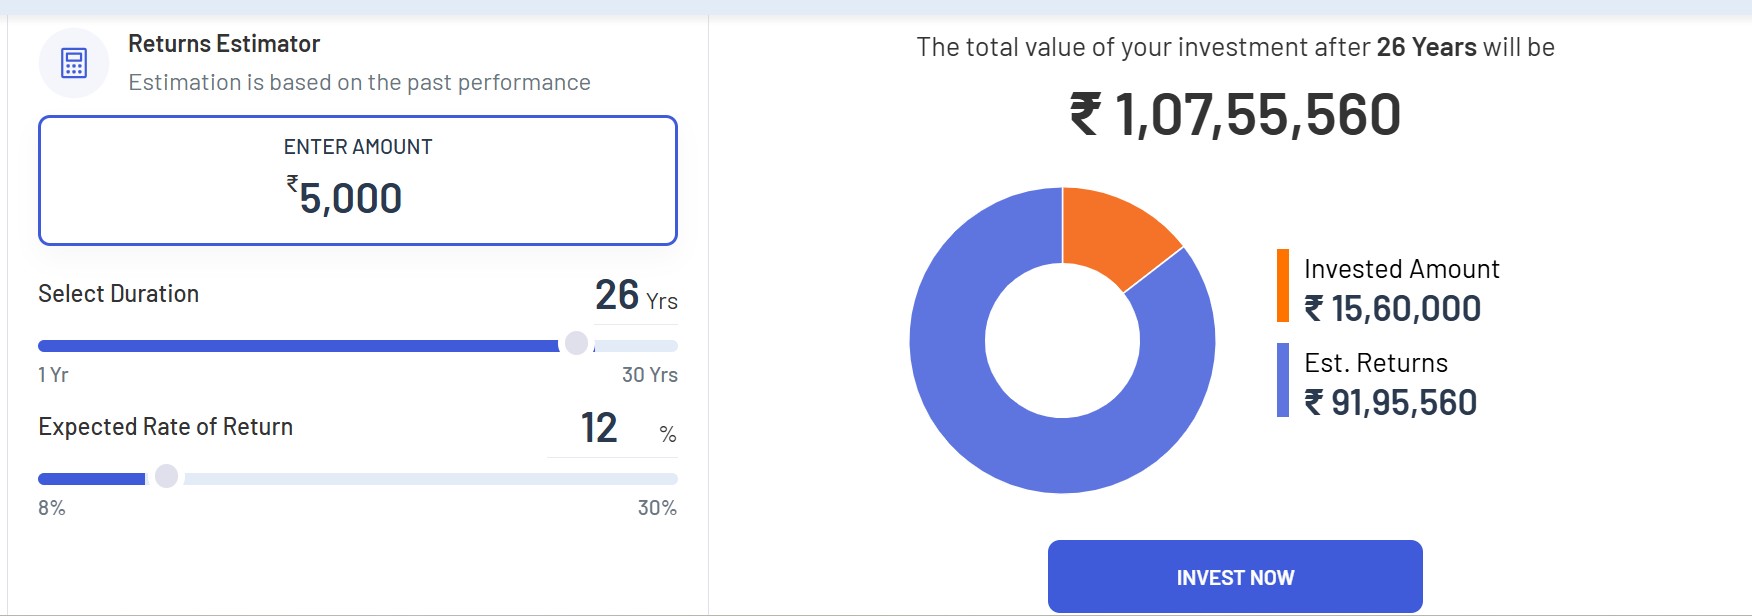Click the duration slider handle
1752x616 pixels.
(576, 344)
